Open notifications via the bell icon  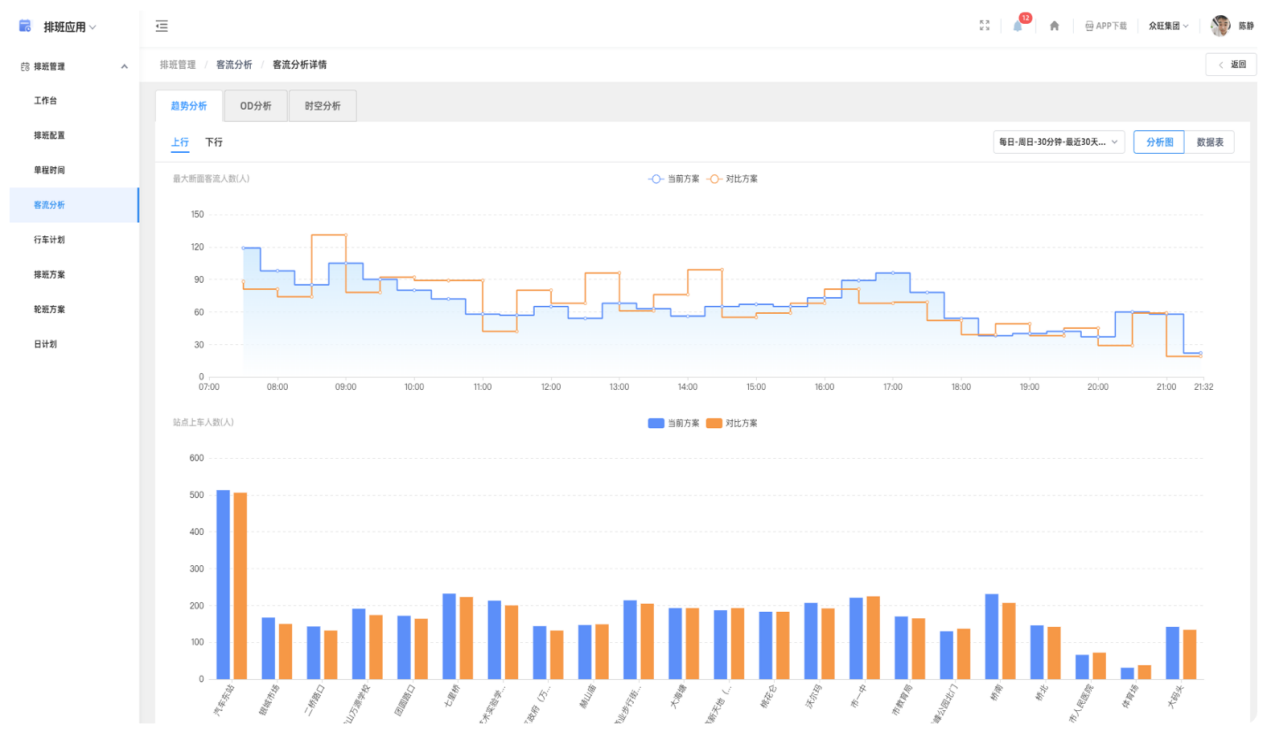(1018, 26)
